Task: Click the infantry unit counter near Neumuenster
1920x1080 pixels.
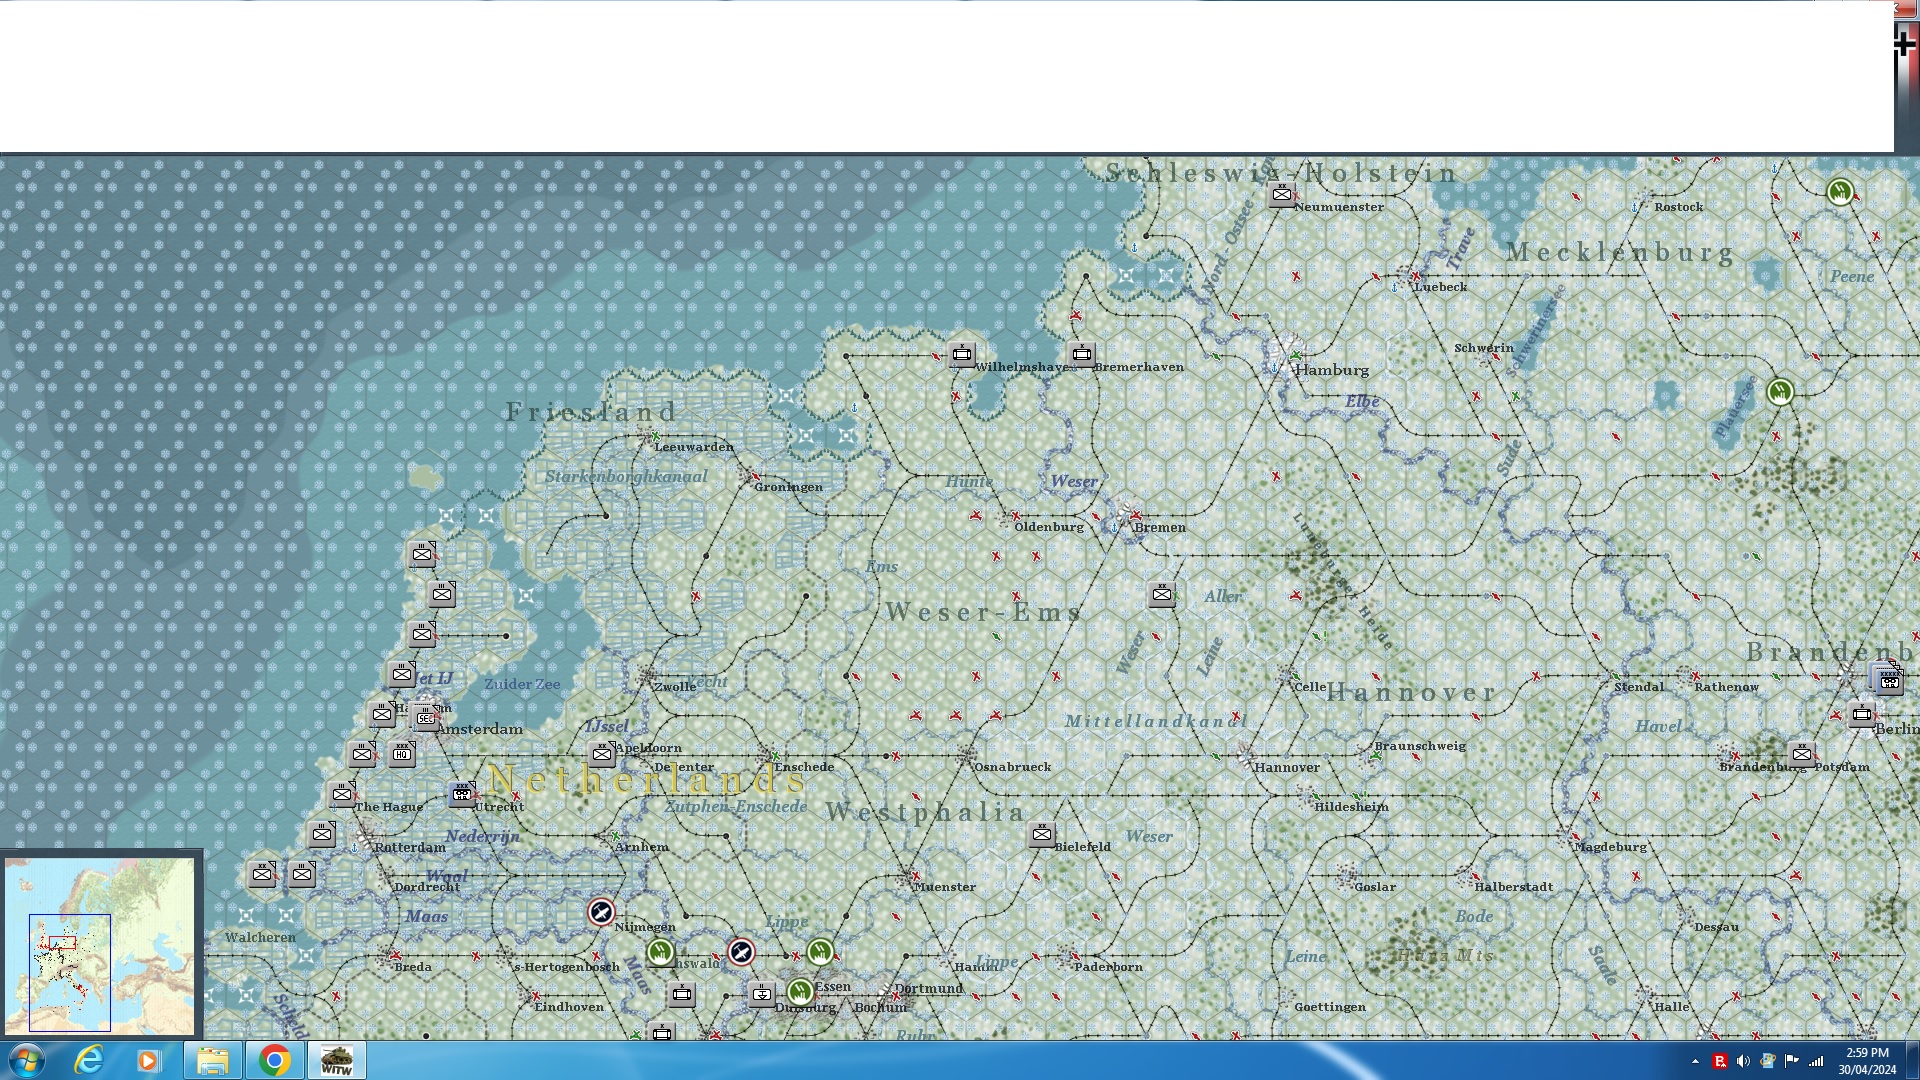Action: [1281, 194]
